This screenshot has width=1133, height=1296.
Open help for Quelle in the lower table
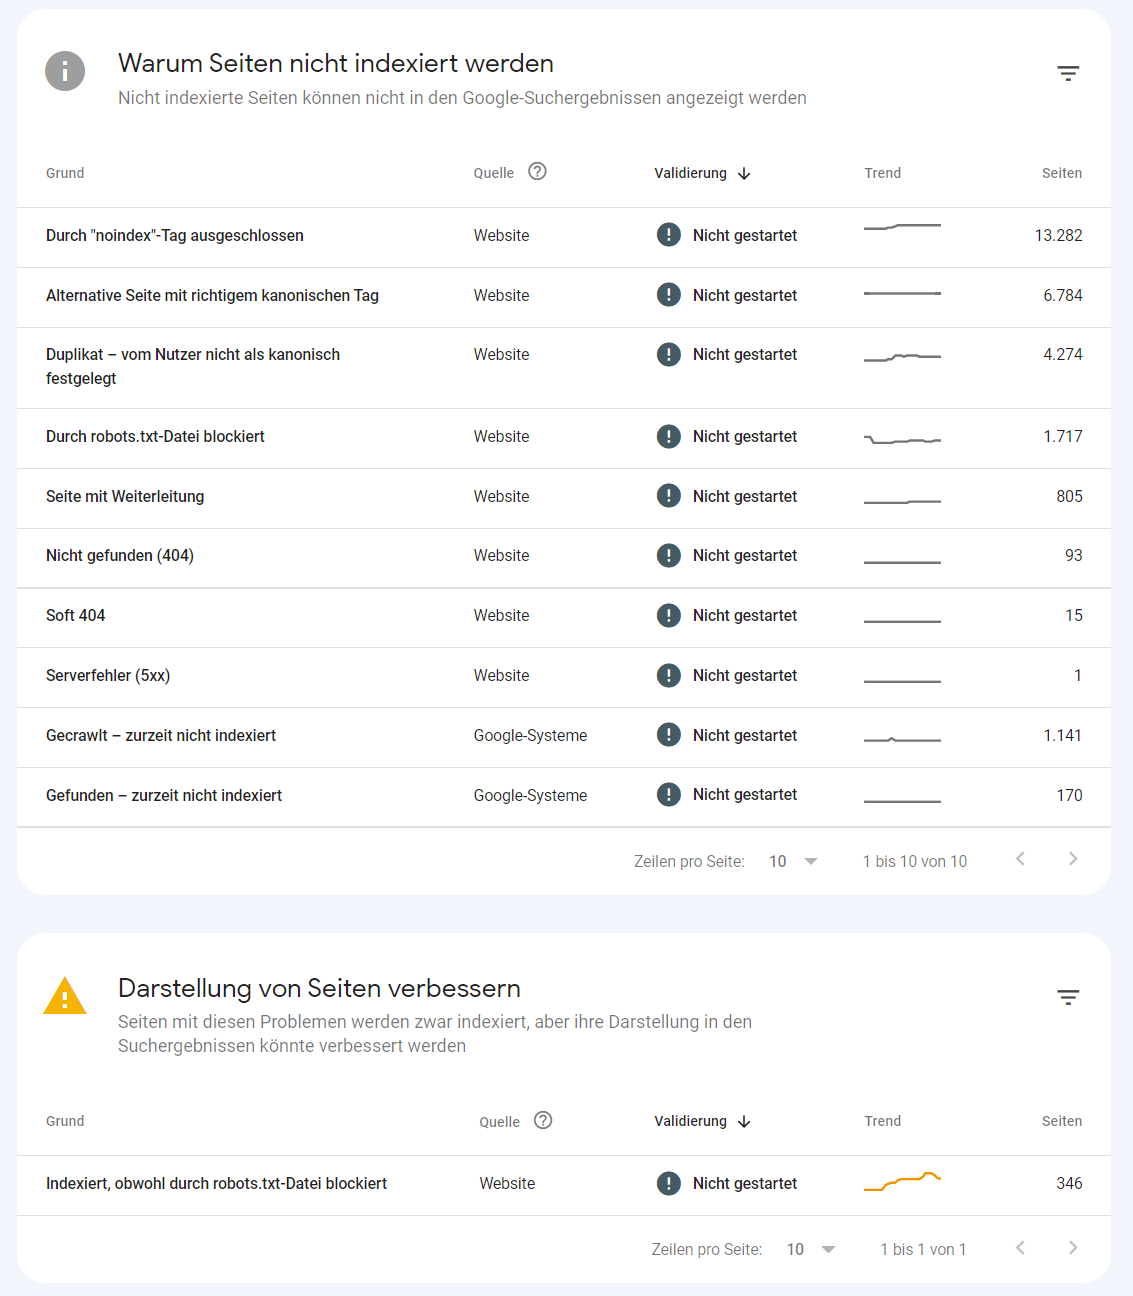[544, 1121]
